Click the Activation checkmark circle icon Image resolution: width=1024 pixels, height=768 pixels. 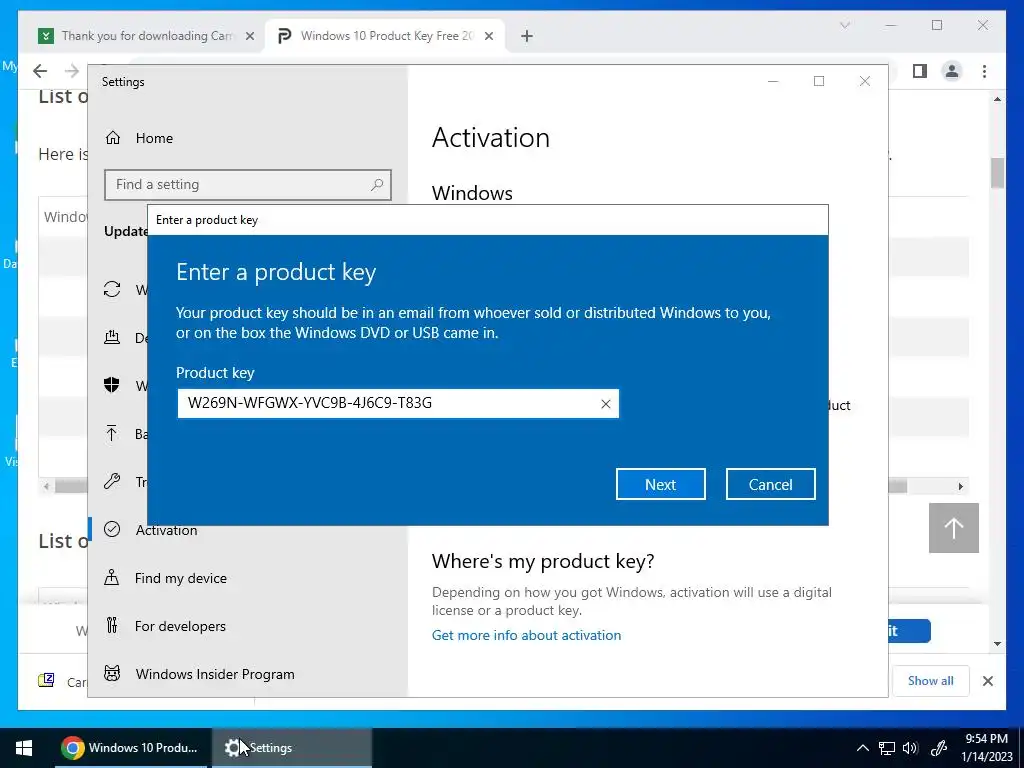pos(112,529)
